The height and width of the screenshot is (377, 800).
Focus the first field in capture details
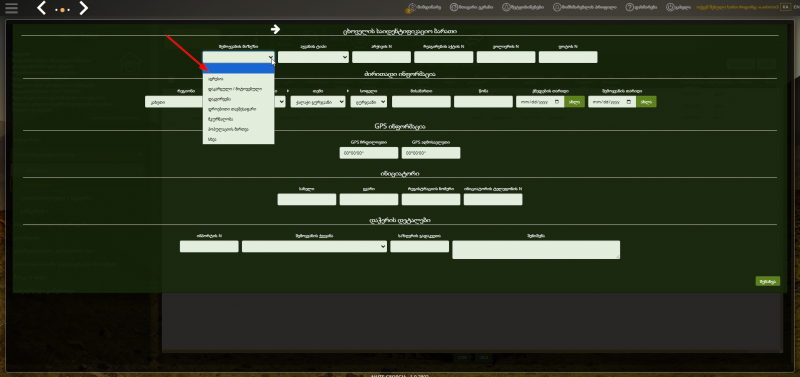209,246
